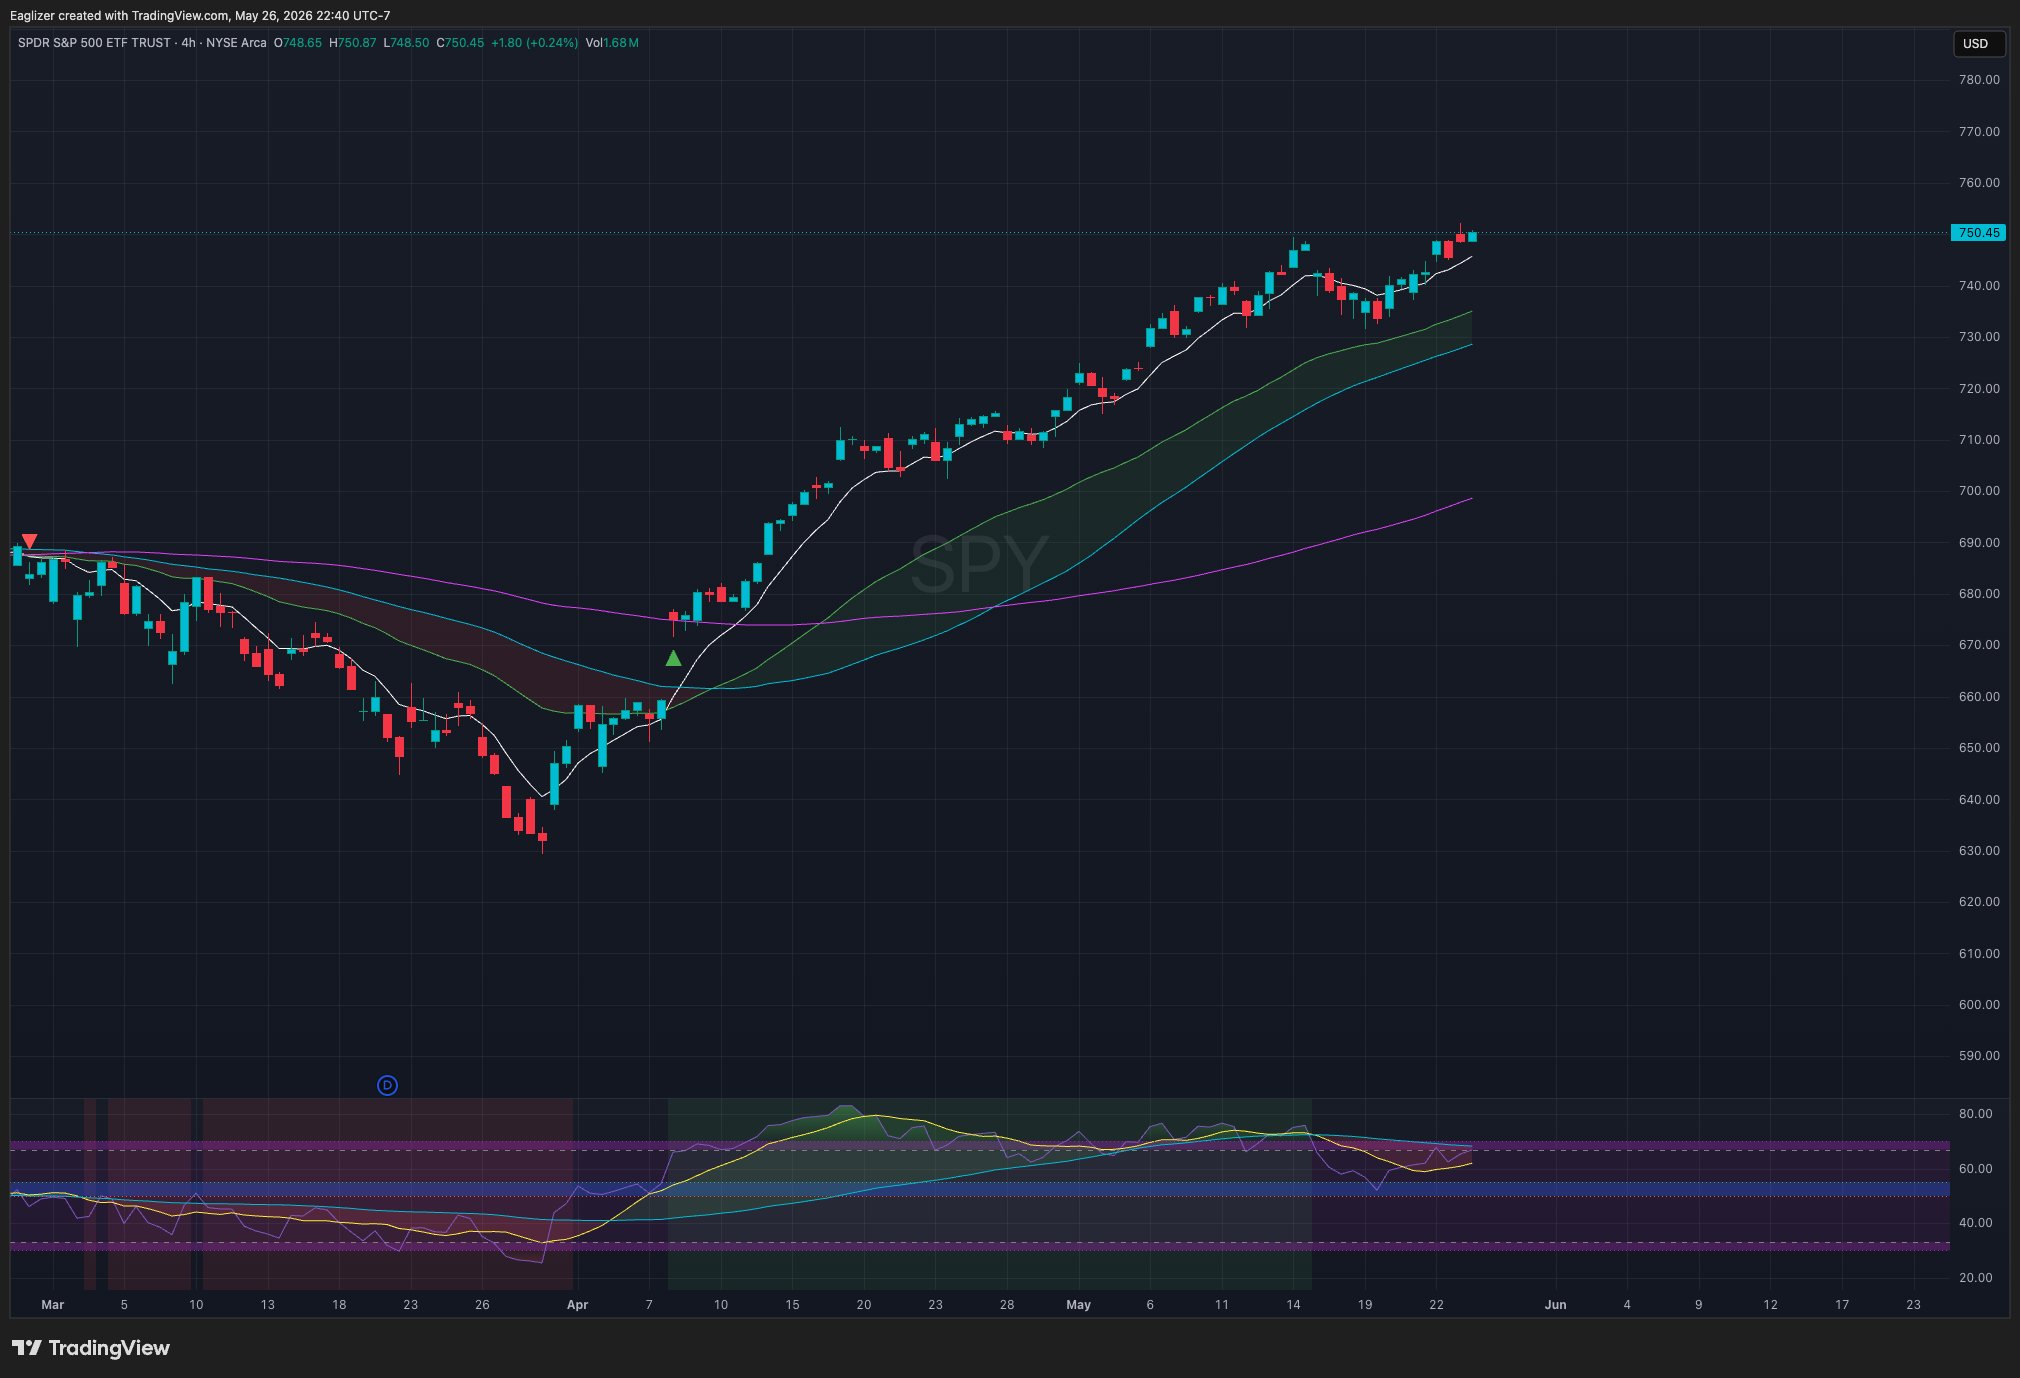Click the May month label on time axis

pos(1078,1305)
